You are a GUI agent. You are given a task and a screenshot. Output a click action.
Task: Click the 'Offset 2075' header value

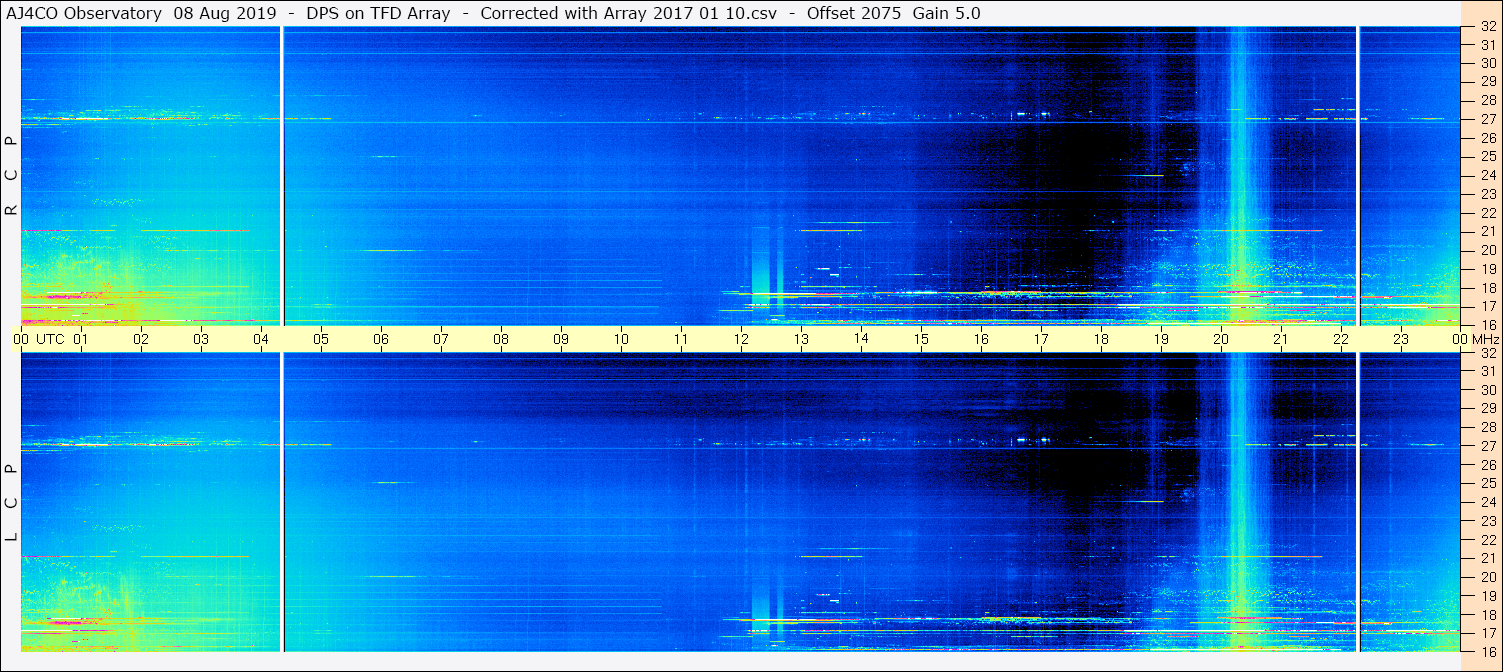(x=855, y=14)
